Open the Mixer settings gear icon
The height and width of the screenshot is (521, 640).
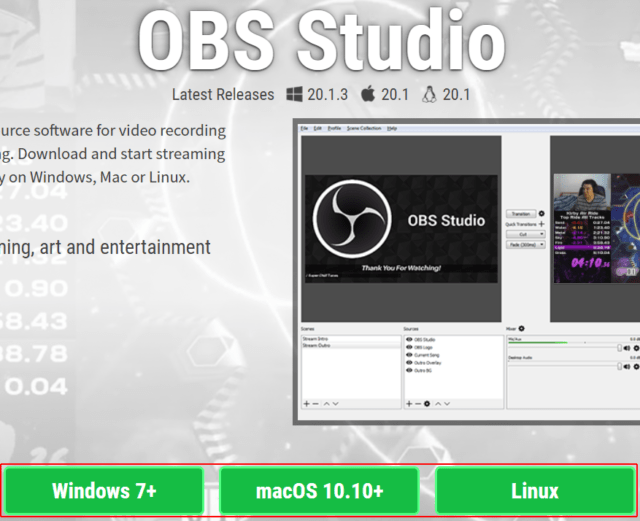tap(521, 329)
